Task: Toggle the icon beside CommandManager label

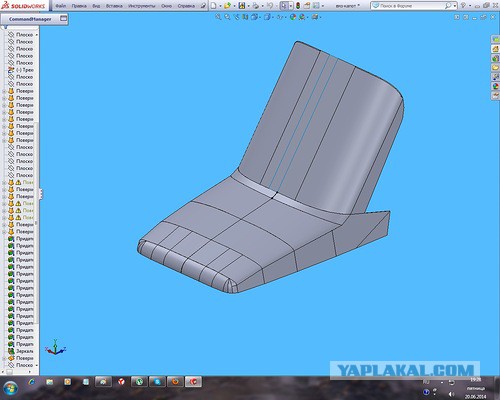Action: pyautogui.click(x=63, y=19)
